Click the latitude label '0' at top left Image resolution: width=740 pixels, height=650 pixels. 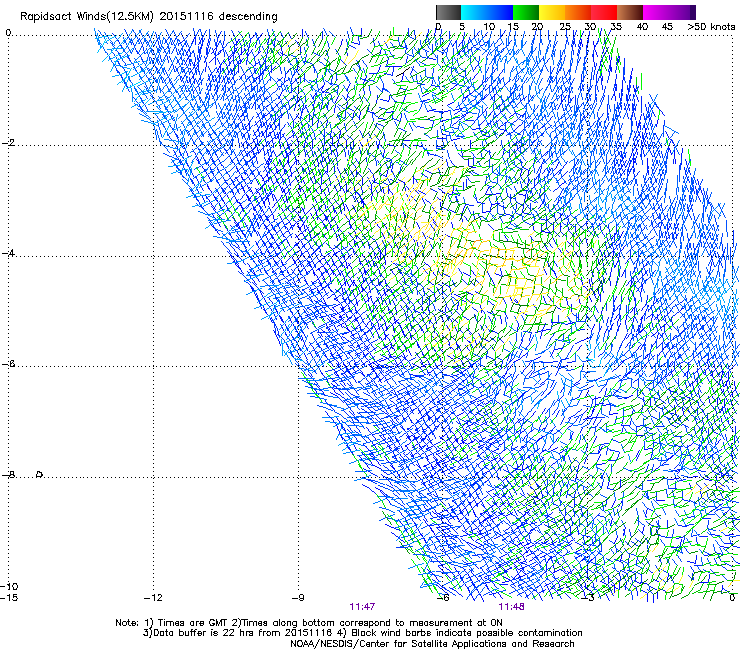click(x=8, y=33)
